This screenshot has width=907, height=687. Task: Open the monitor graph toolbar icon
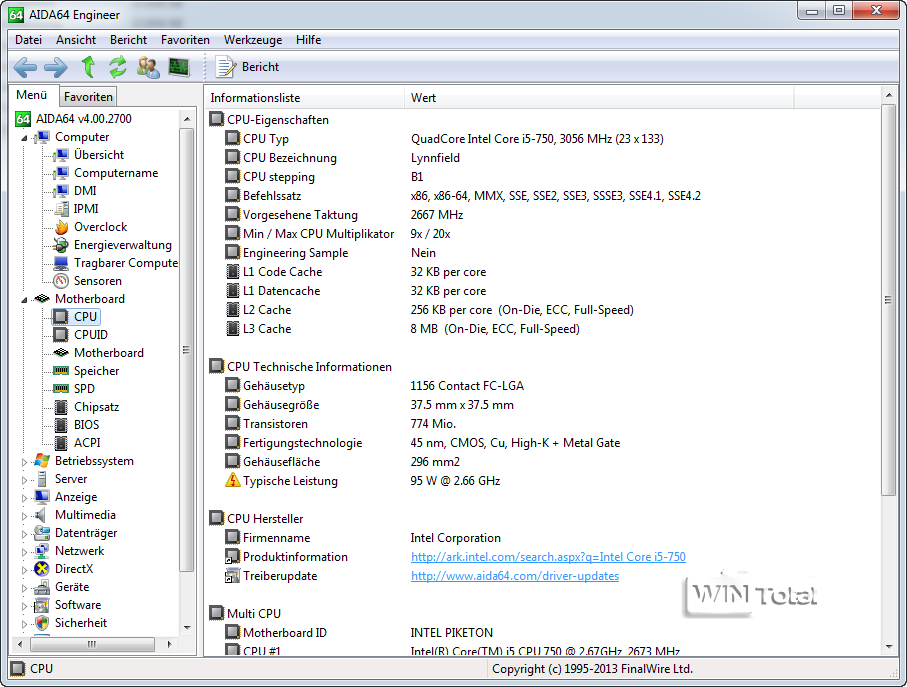(179, 67)
